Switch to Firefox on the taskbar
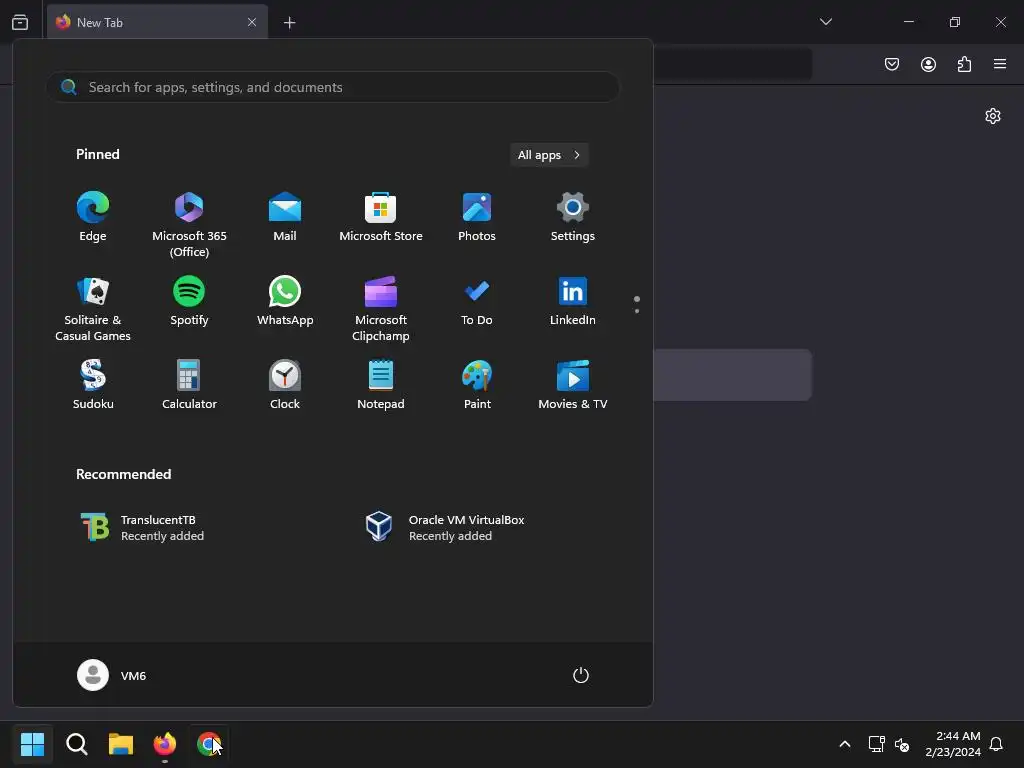This screenshot has width=1024, height=768. (165, 744)
